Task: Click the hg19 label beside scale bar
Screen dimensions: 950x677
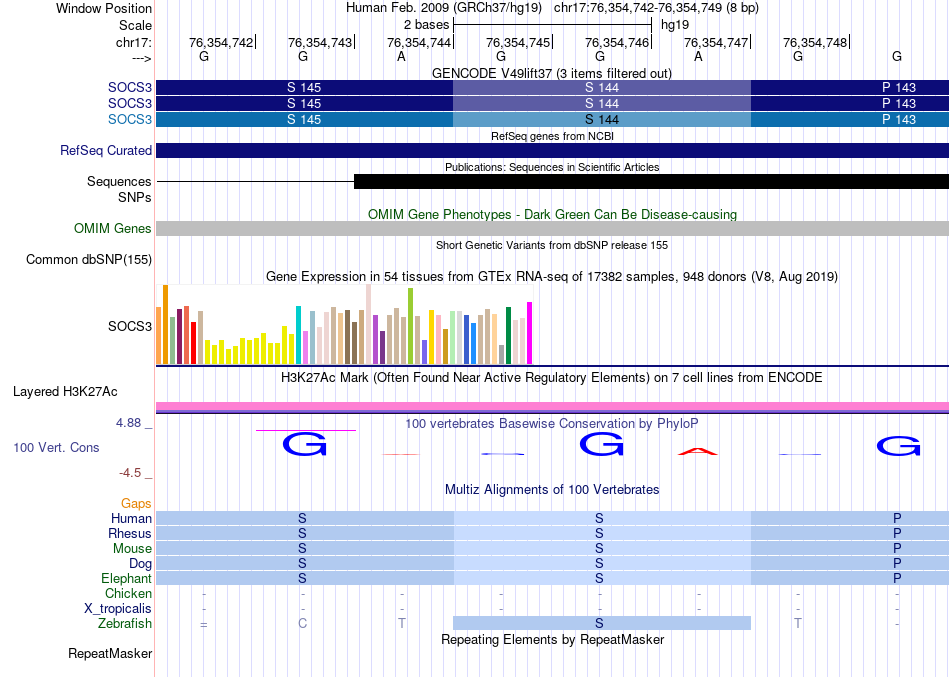Action: [x=674, y=25]
